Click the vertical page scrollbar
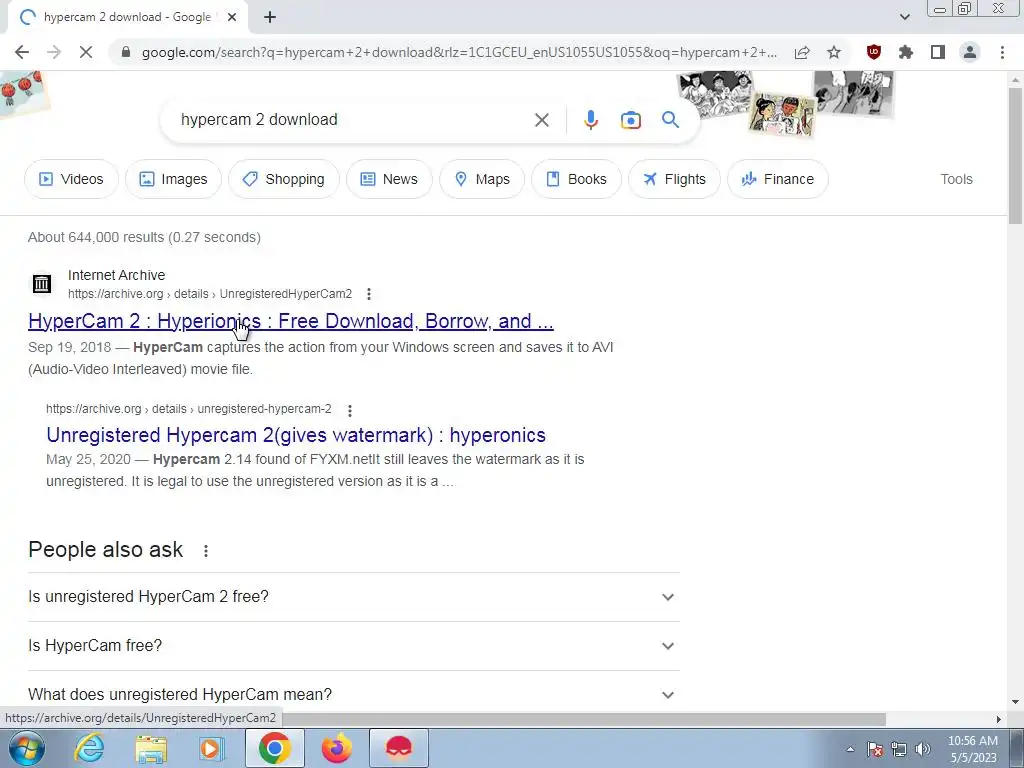The width and height of the screenshot is (1024, 768). coord(1016,156)
